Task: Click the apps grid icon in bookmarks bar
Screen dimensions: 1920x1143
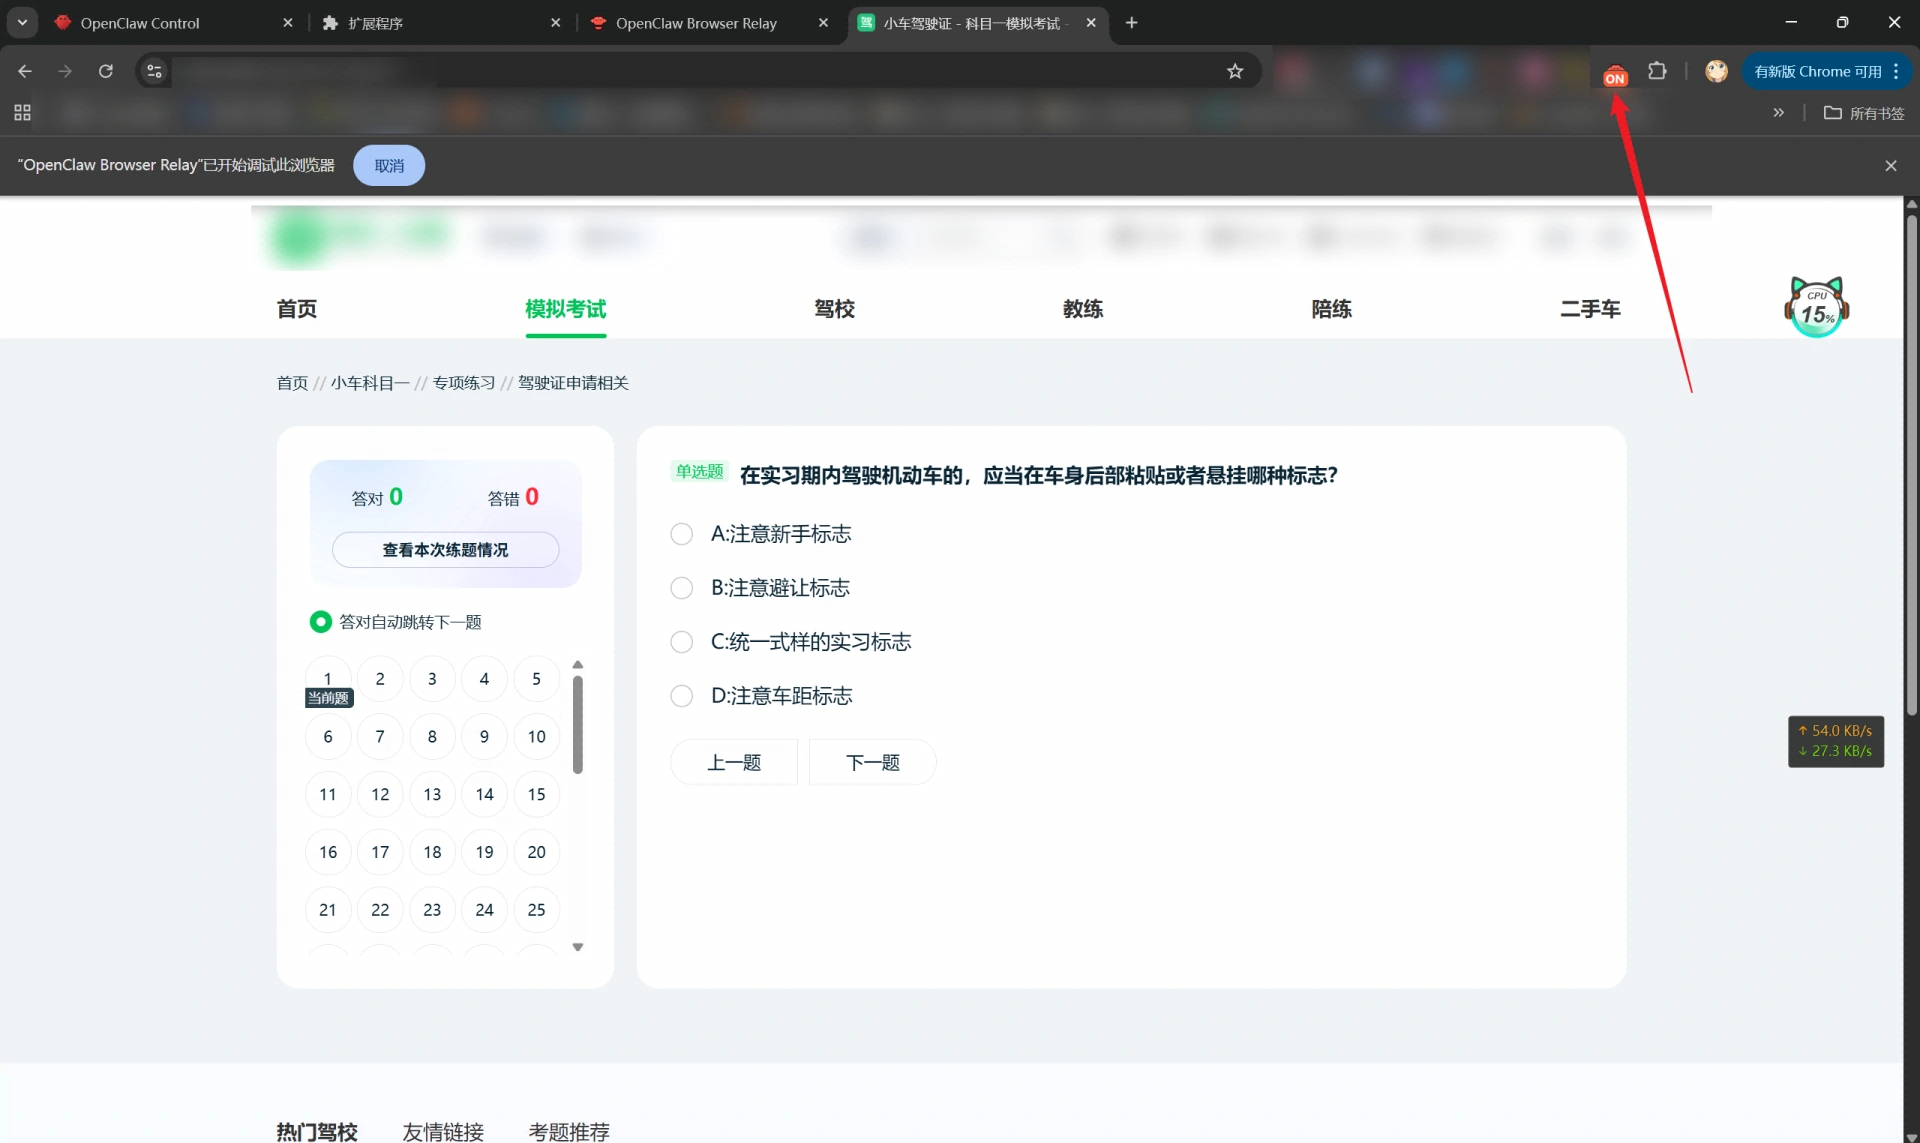Action: pos(22,113)
